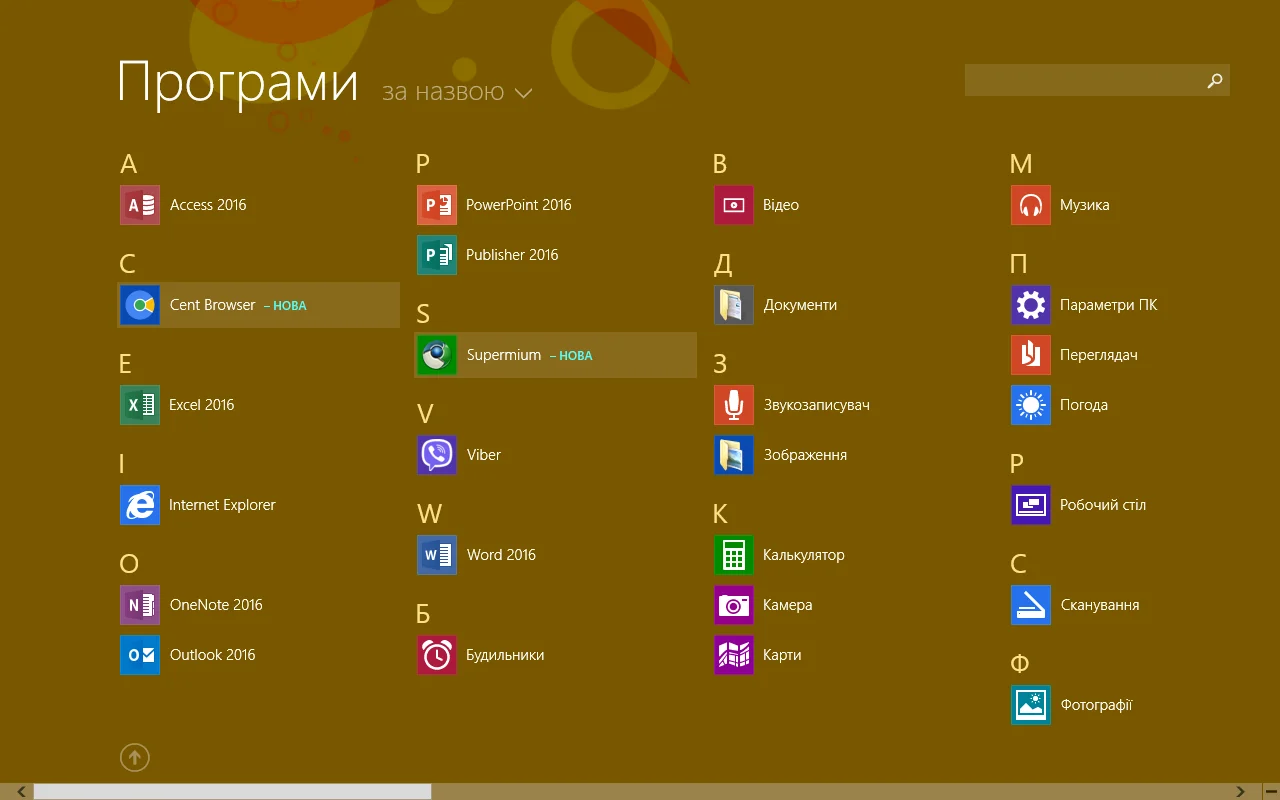1280x800 pixels.
Task: Open the Access 2016 app icon
Action: (x=140, y=205)
